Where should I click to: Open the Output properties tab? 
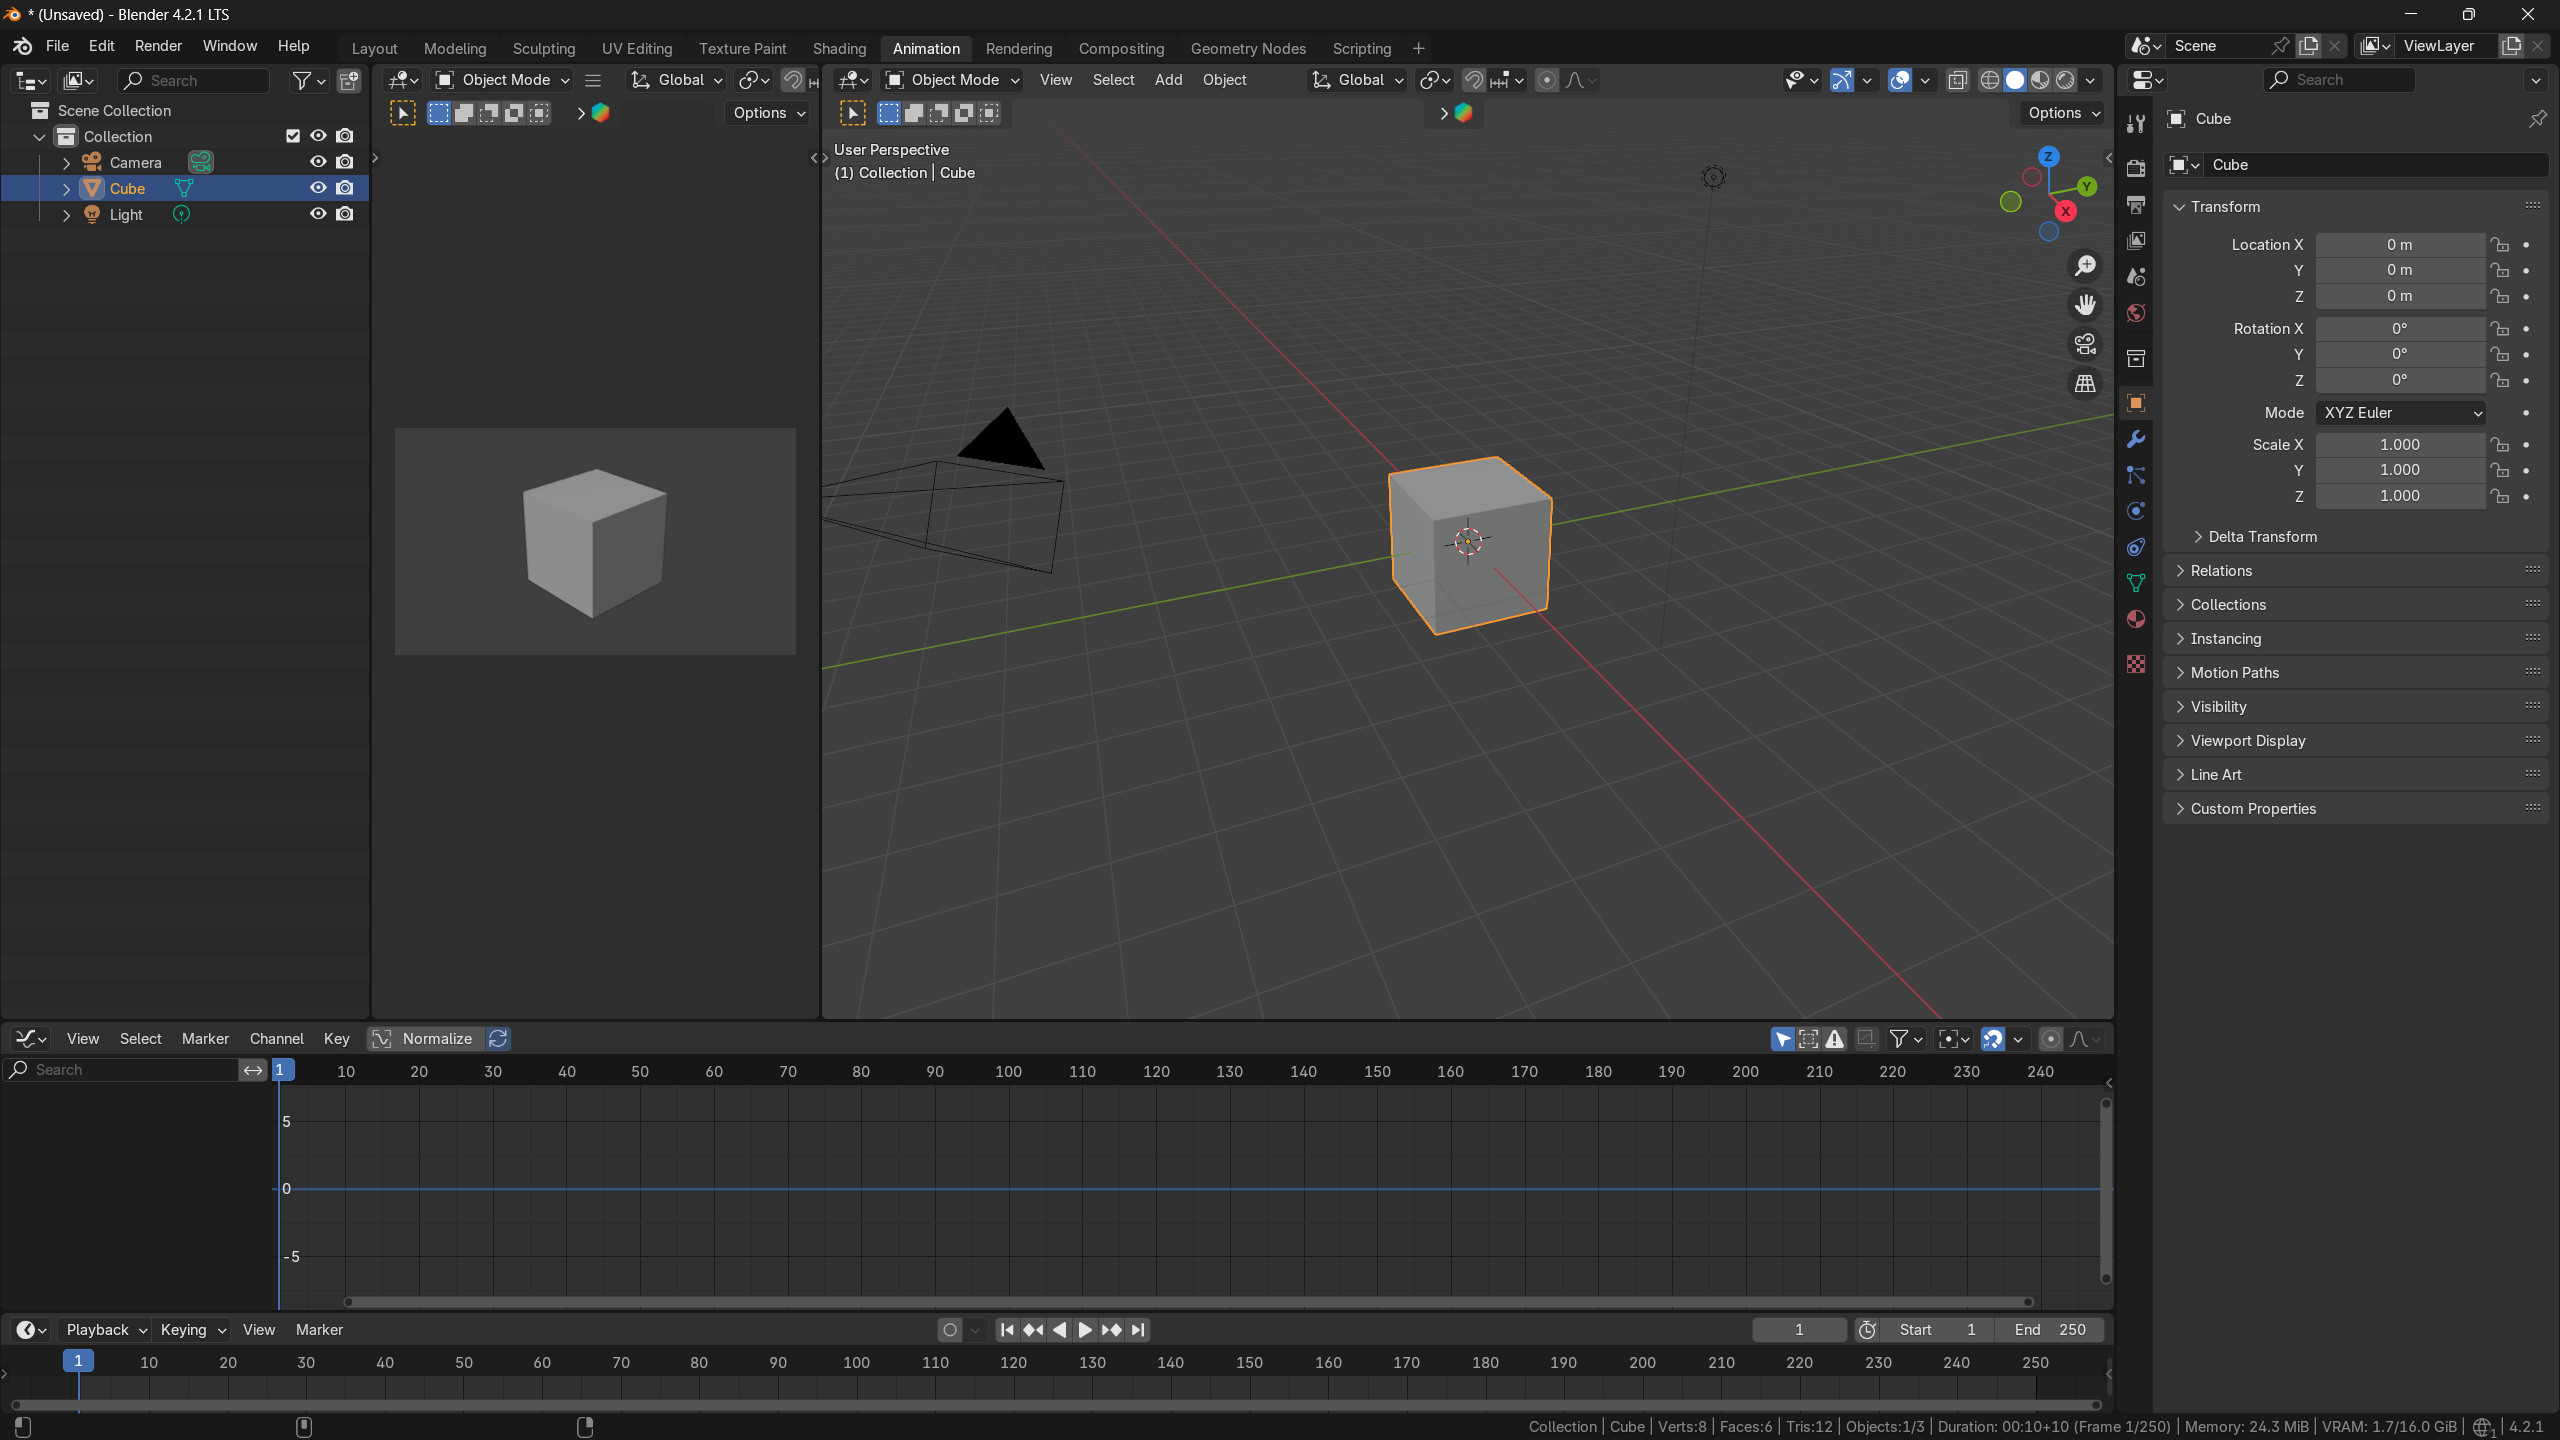2136,205
